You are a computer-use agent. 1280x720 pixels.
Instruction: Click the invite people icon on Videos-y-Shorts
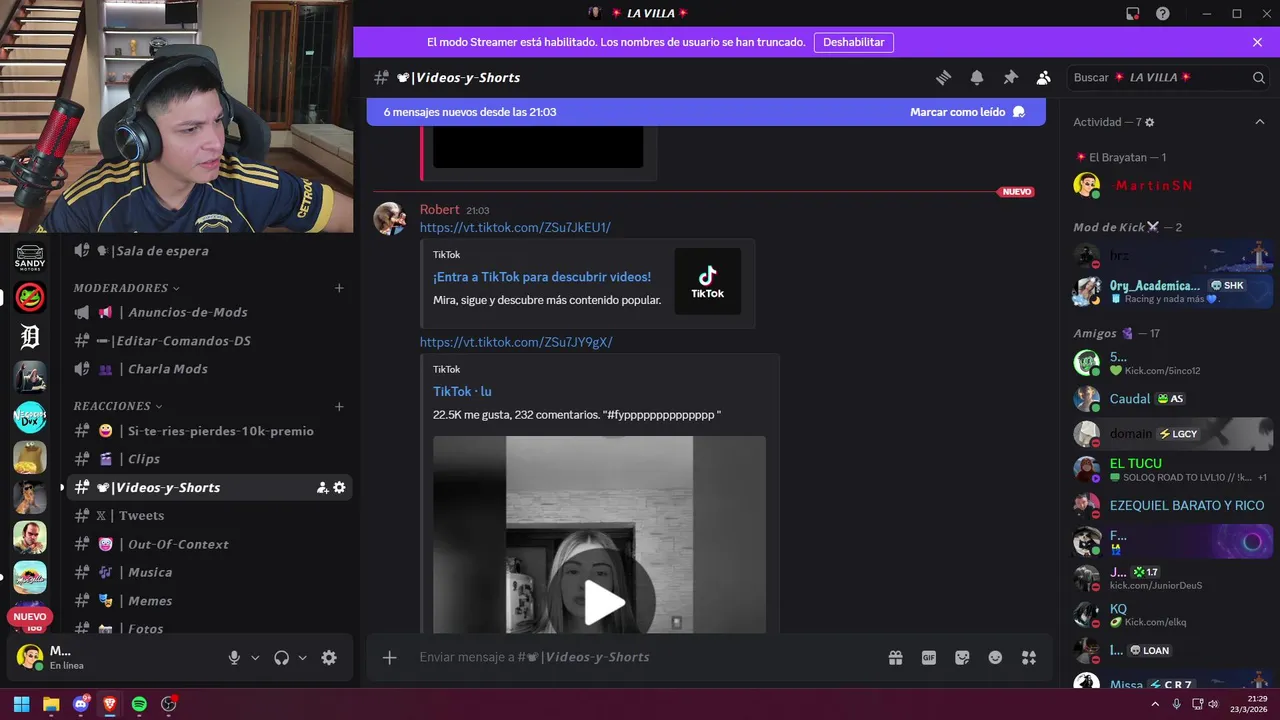322,488
